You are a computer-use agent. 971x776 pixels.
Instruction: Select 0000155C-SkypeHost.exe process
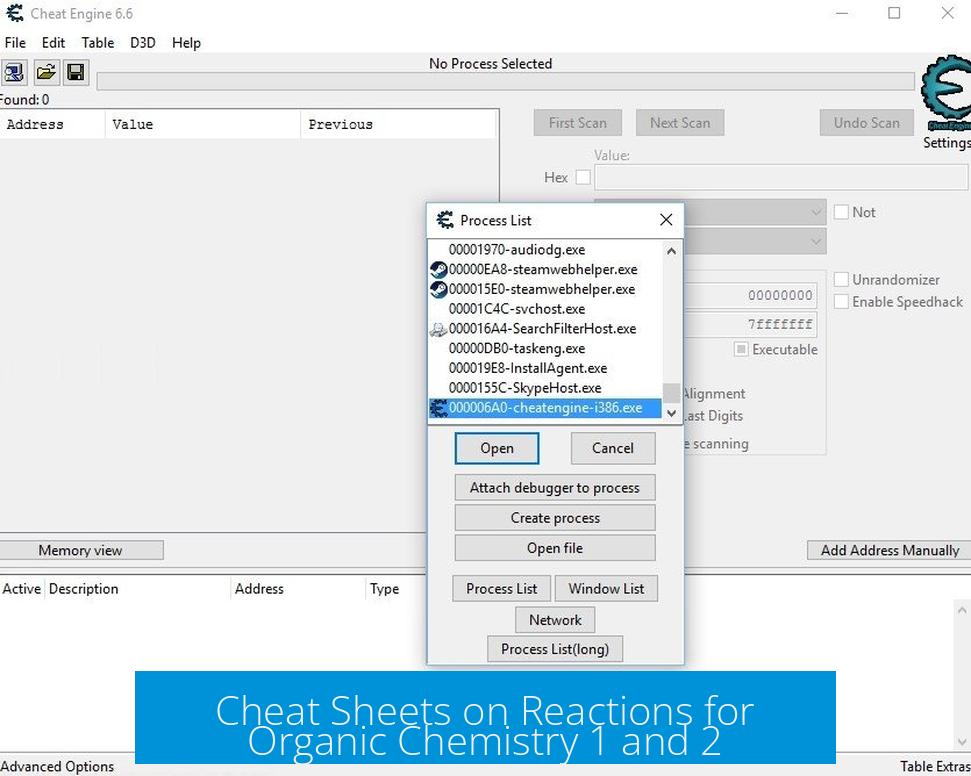pos(545,388)
